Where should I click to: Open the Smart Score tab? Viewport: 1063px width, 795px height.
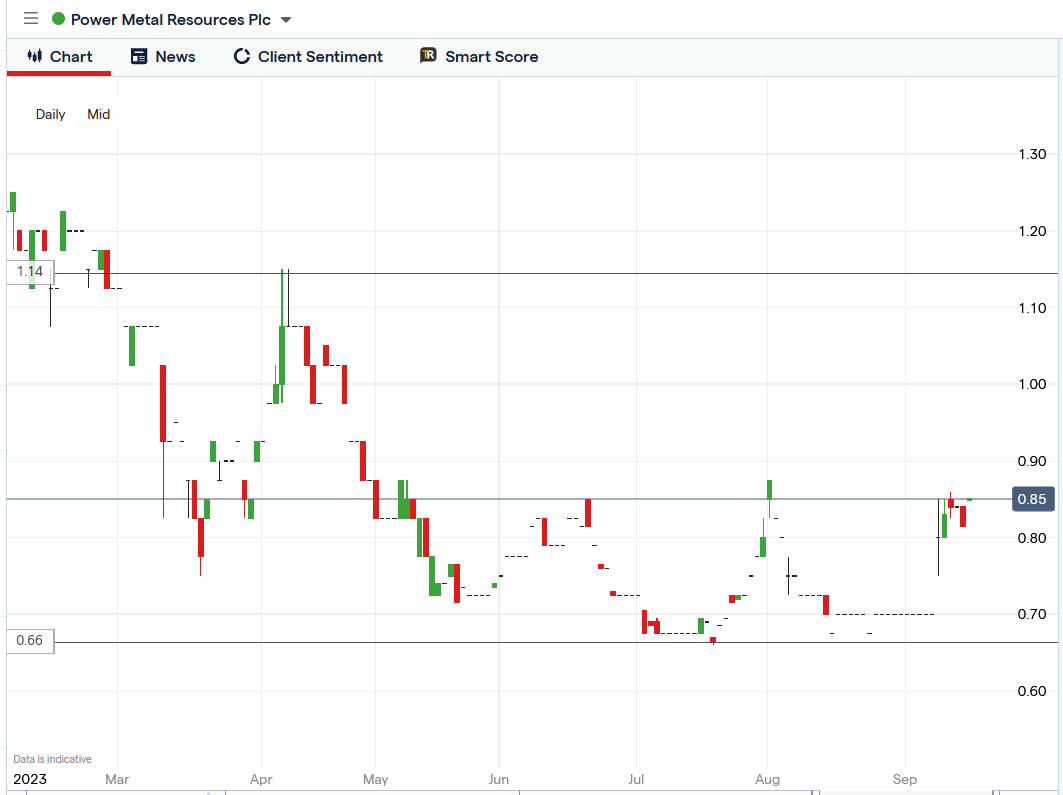pos(479,56)
